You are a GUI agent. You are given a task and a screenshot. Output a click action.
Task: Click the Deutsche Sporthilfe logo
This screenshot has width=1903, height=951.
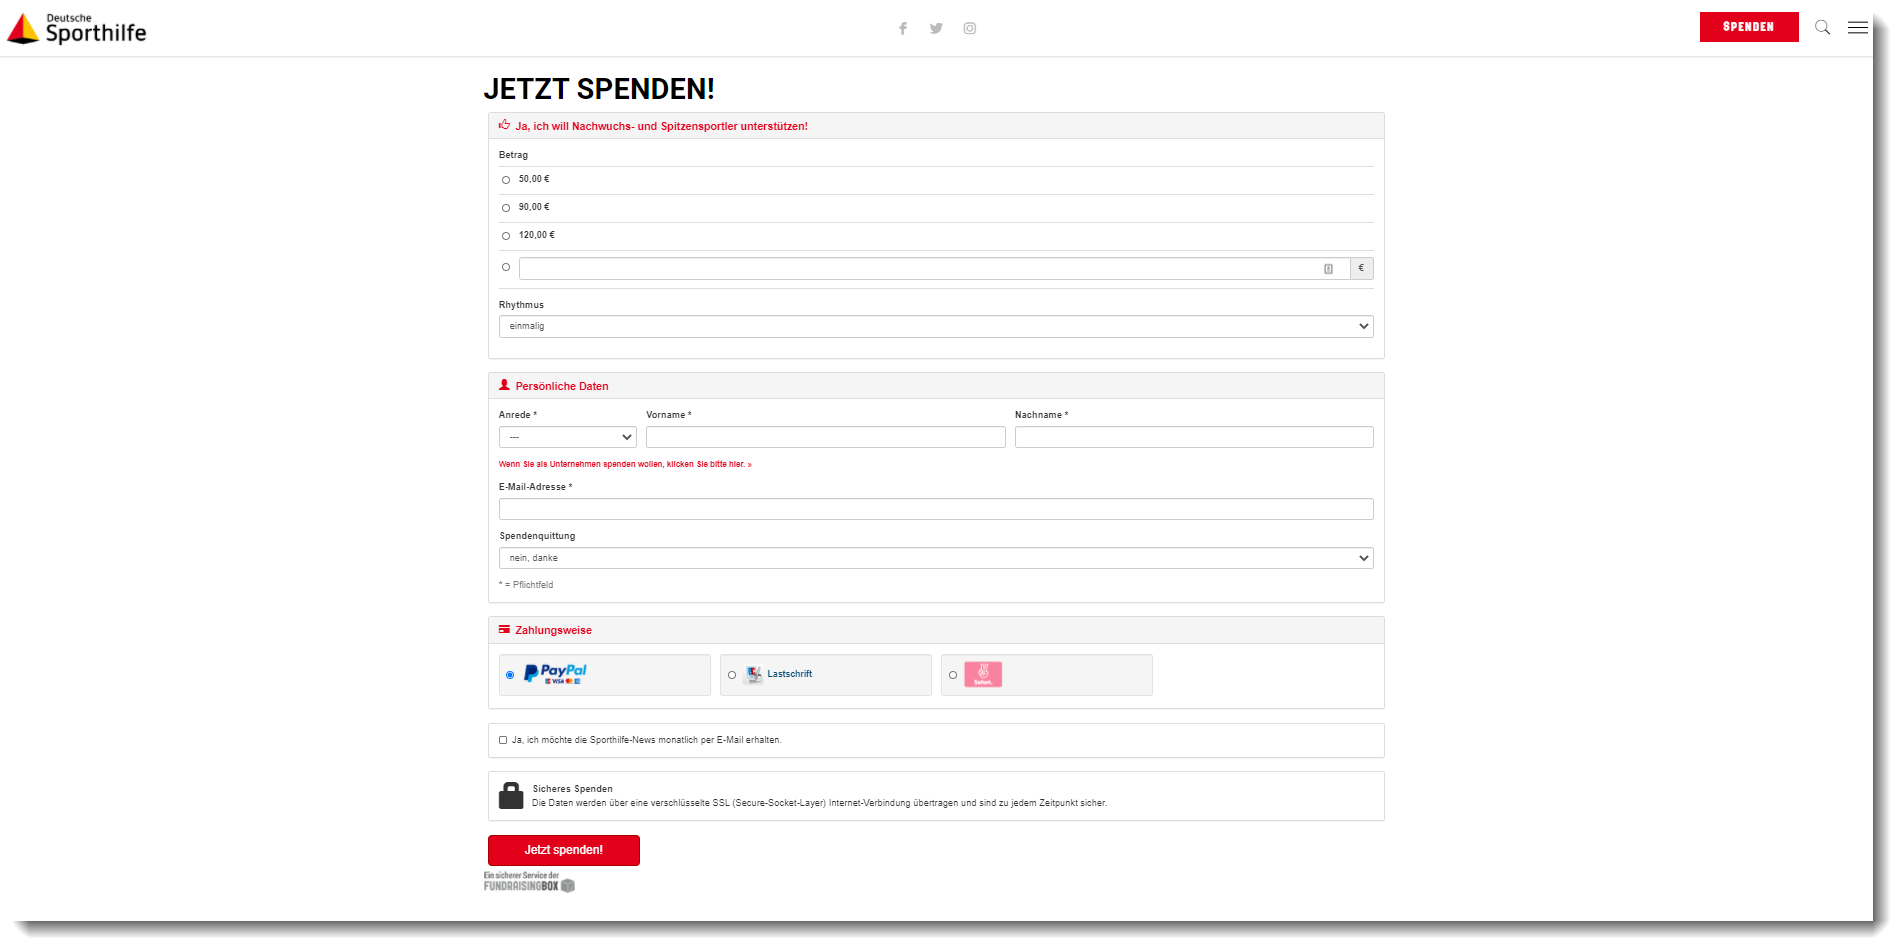click(x=75, y=28)
